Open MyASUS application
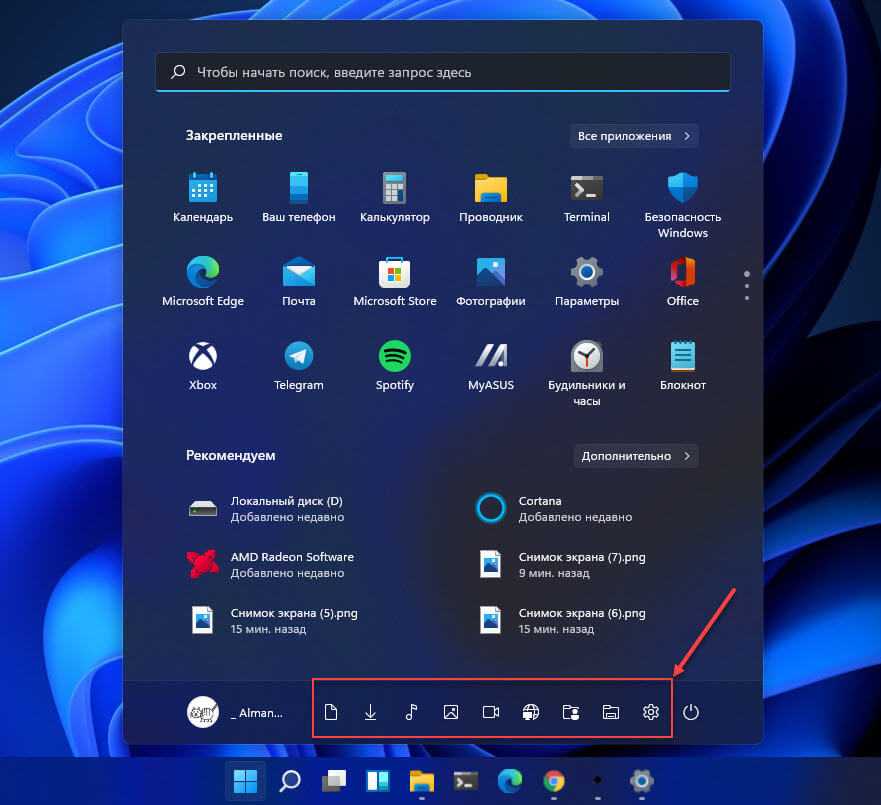Screen dimensions: 881x805 click(x=490, y=365)
